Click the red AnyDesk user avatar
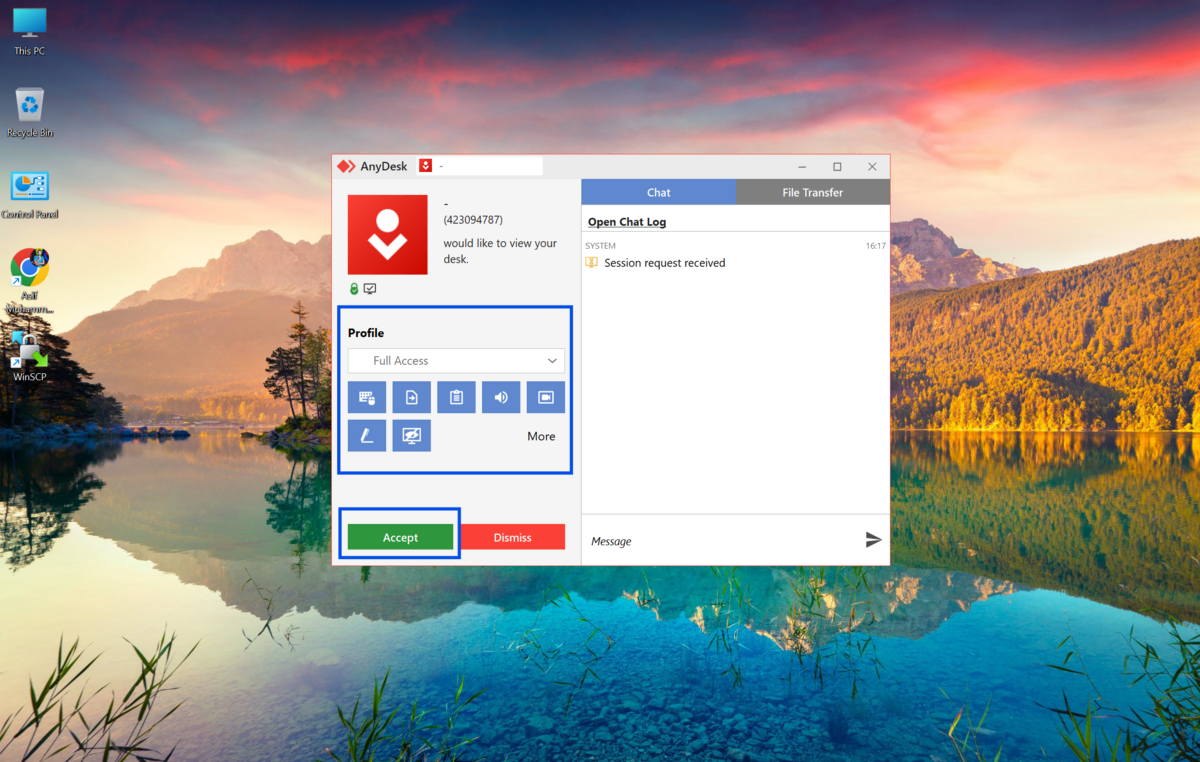This screenshot has width=1200, height=762. pyautogui.click(x=387, y=234)
